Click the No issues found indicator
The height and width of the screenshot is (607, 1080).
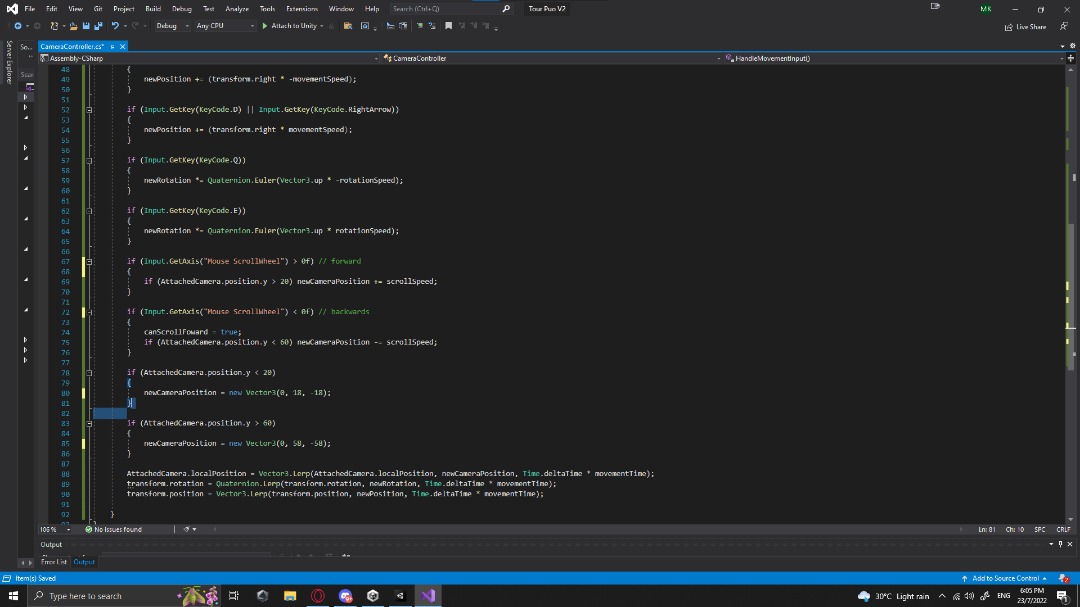coord(113,529)
